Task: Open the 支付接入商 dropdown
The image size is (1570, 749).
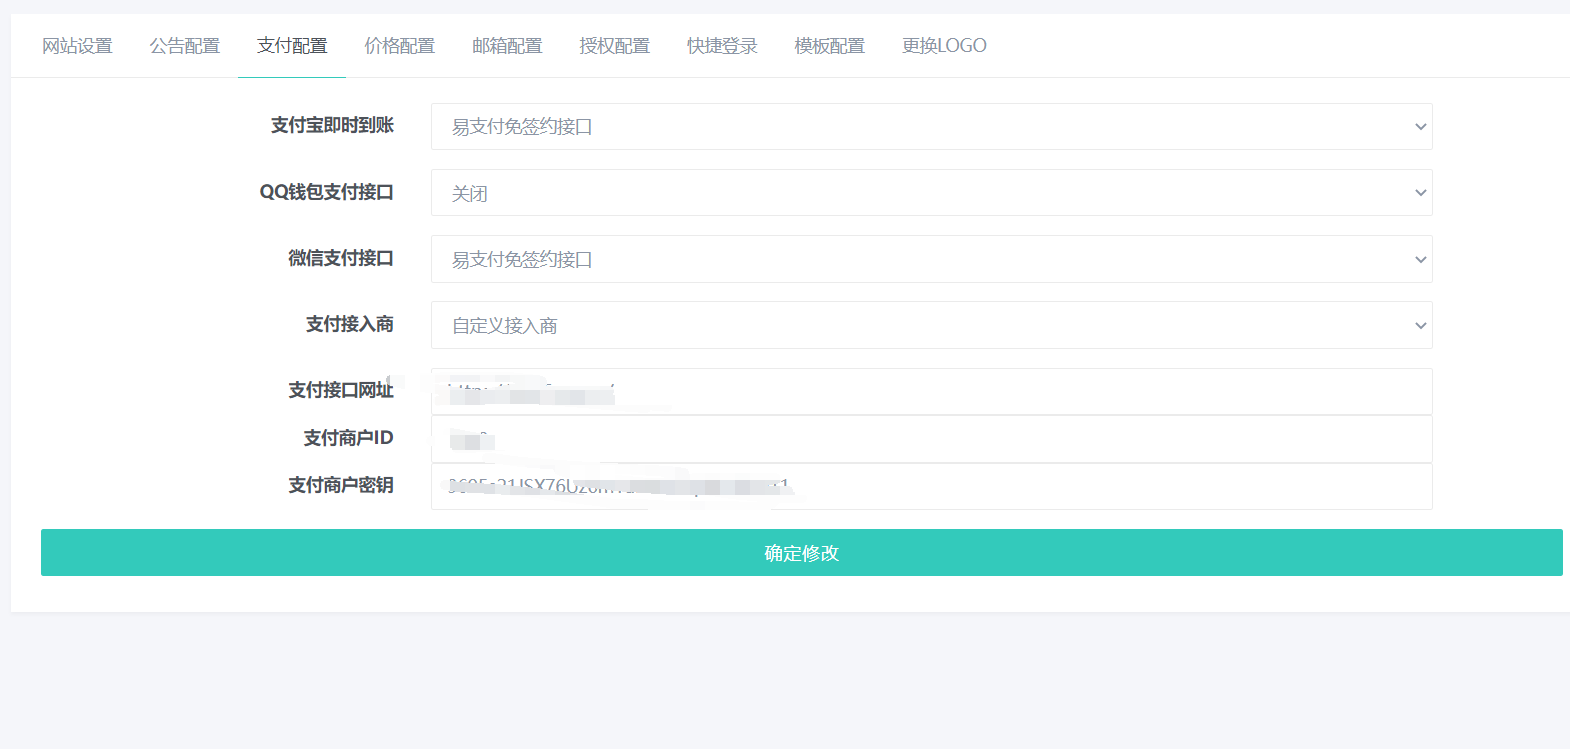Action: [930, 325]
